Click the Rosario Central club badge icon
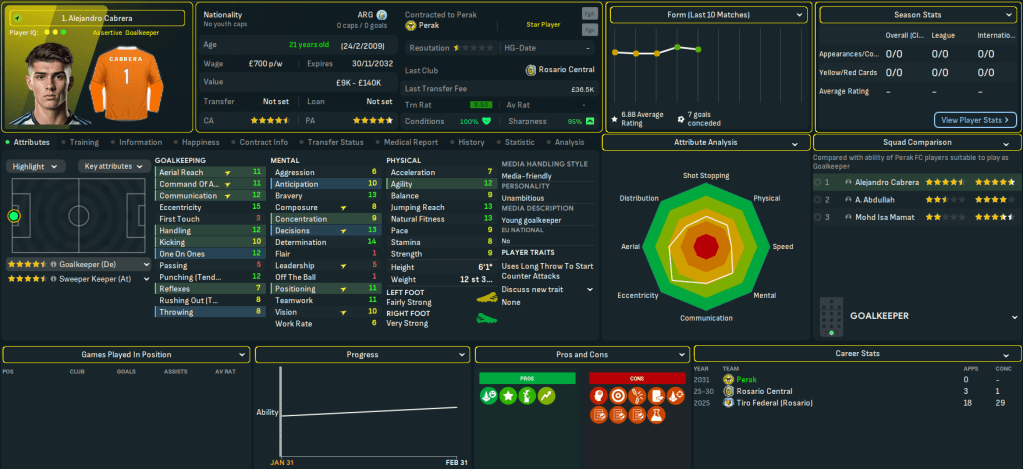Viewport: 1023px width, 469px height. pyautogui.click(x=530, y=70)
